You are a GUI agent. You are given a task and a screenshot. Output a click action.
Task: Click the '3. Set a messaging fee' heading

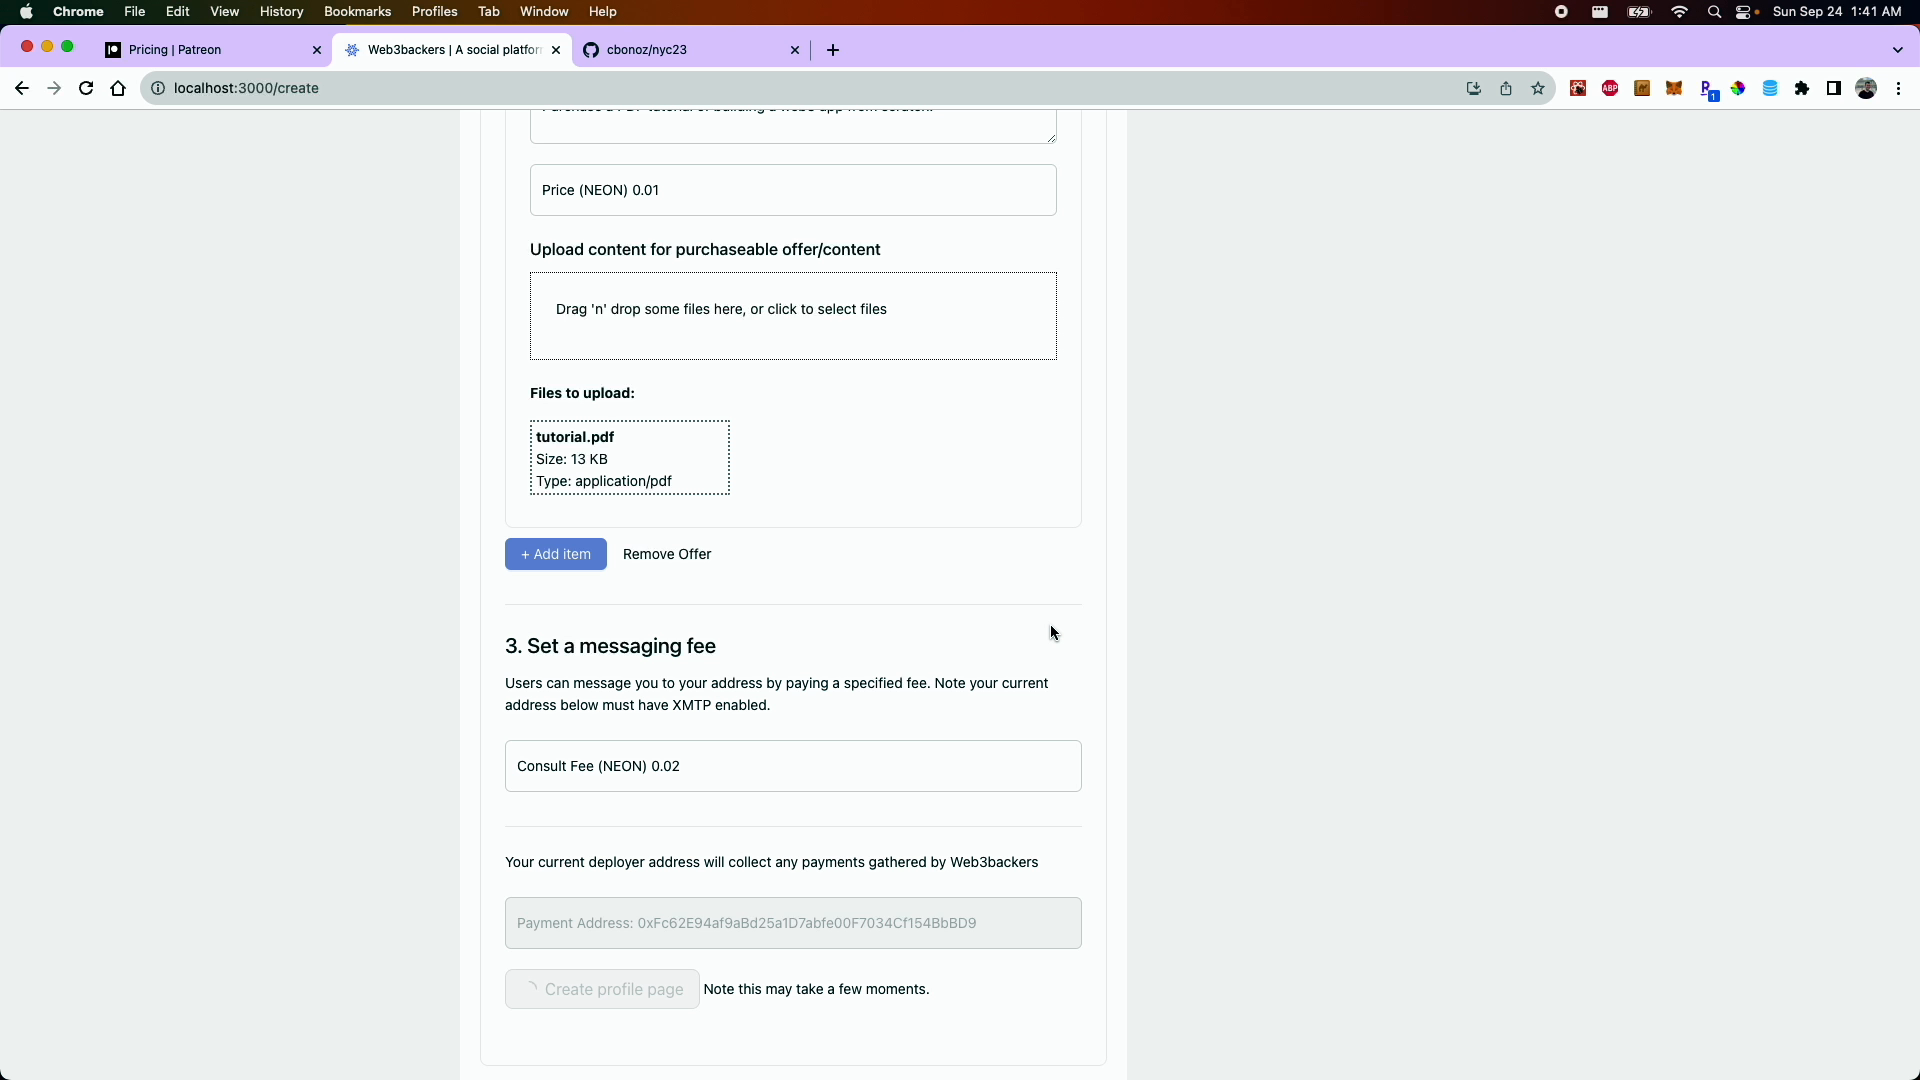click(610, 646)
